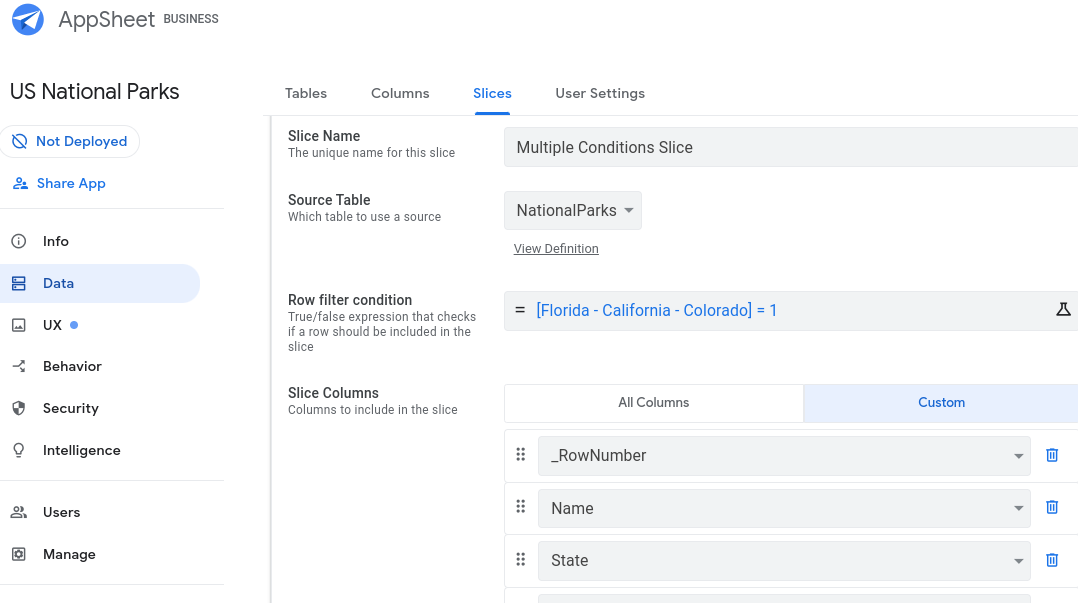Click the Security shield icon
Image resolution: width=1078 pixels, height=603 pixels.
coord(19,408)
